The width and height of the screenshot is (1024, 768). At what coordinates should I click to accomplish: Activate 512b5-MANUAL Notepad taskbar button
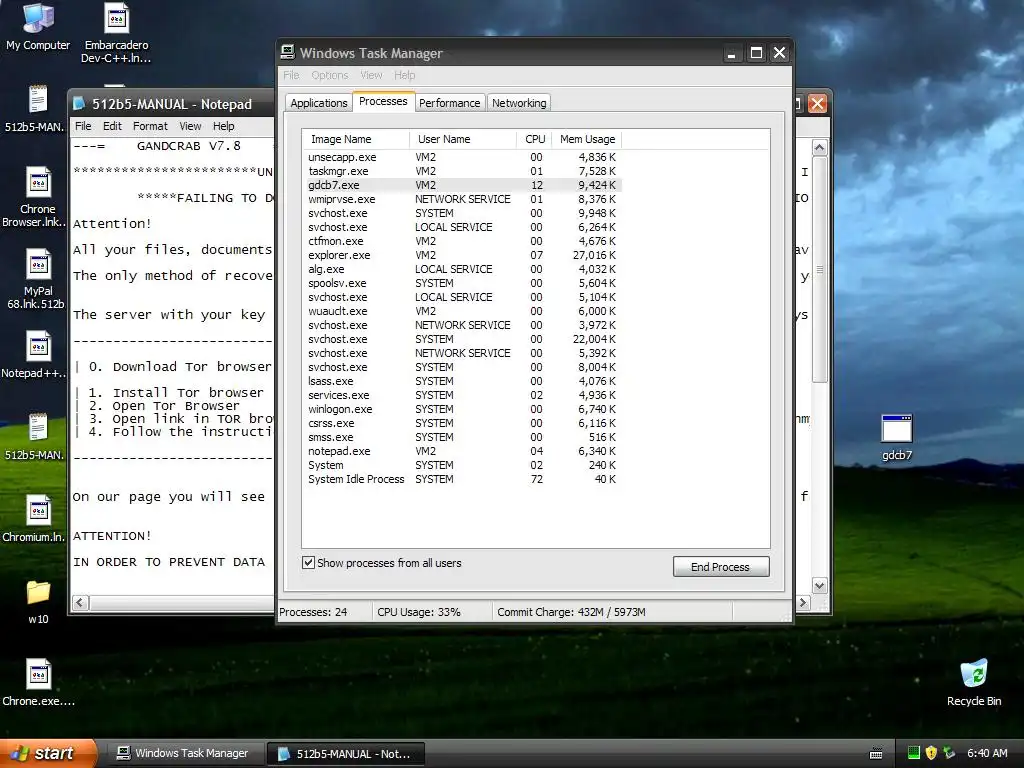pos(346,754)
